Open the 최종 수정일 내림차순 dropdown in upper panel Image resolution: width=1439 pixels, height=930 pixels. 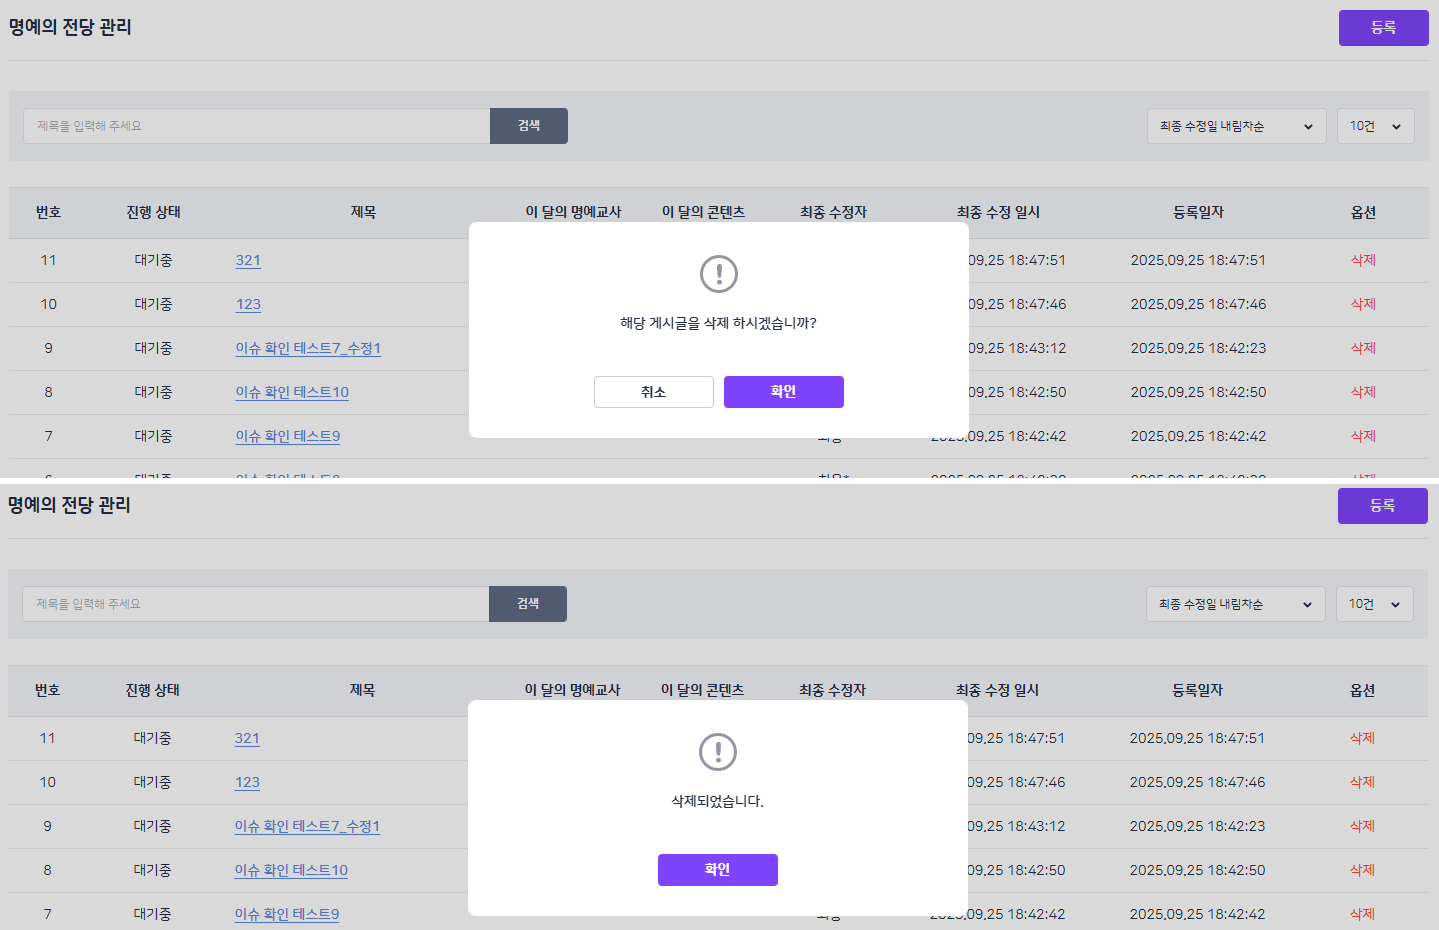tap(1235, 126)
